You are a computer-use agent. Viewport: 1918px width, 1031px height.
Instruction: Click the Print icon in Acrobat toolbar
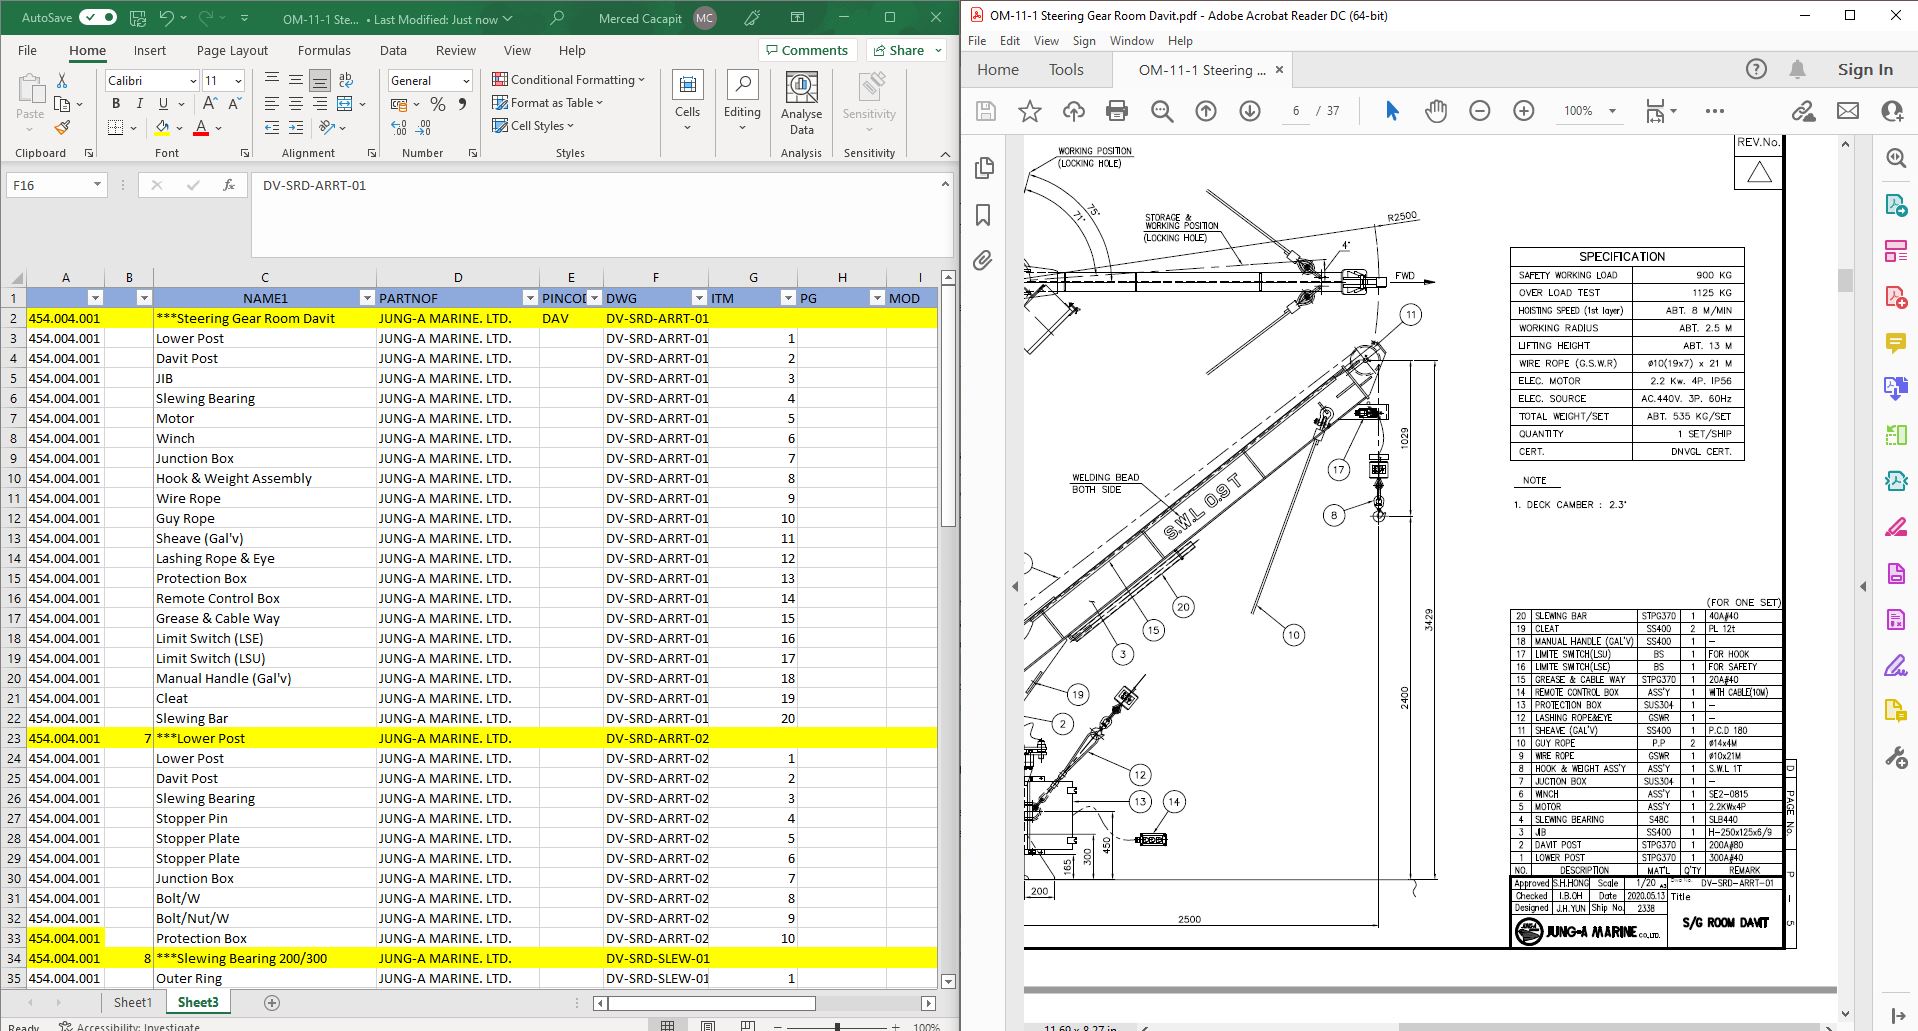(1117, 111)
